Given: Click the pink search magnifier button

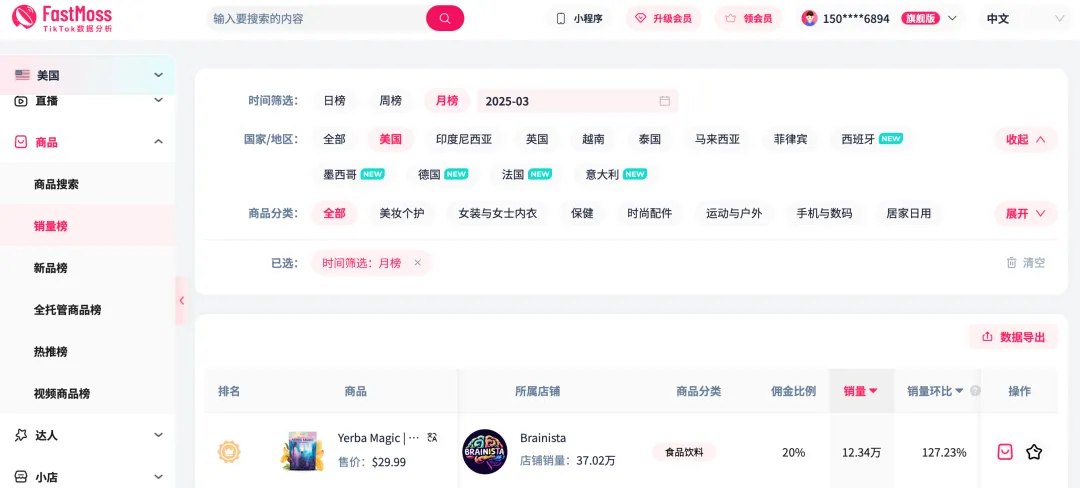Looking at the screenshot, I should (x=445, y=19).
